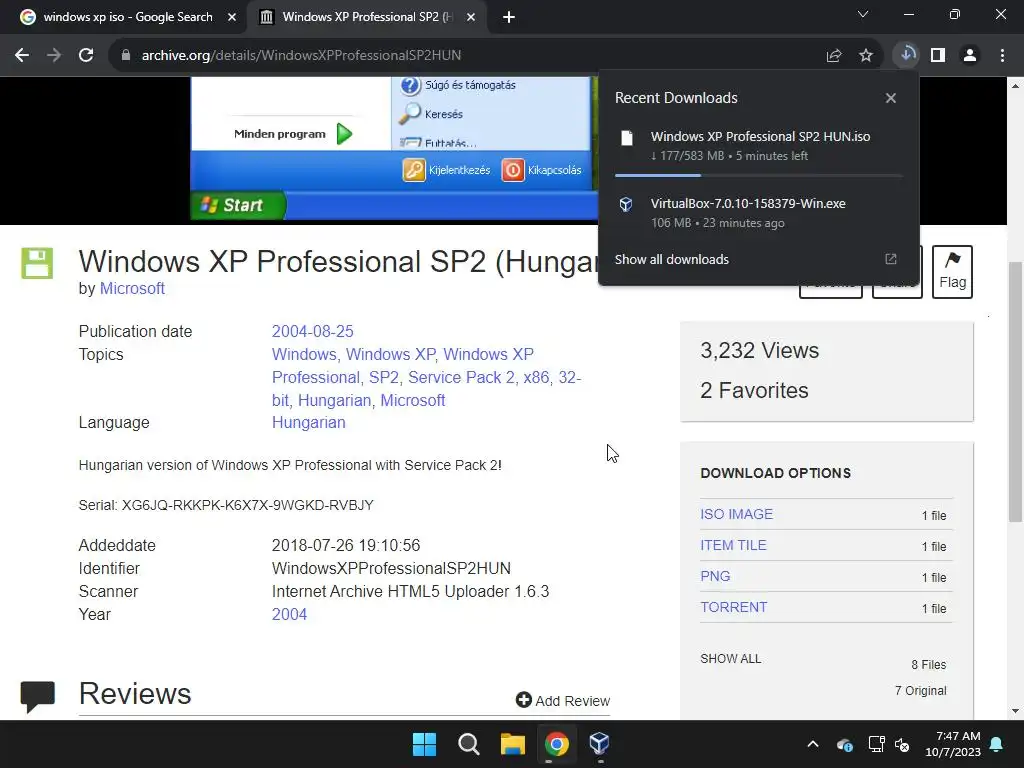Viewport: 1024px width, 768px height.
Task: Download the PNG option
Action: pos(715,576)
